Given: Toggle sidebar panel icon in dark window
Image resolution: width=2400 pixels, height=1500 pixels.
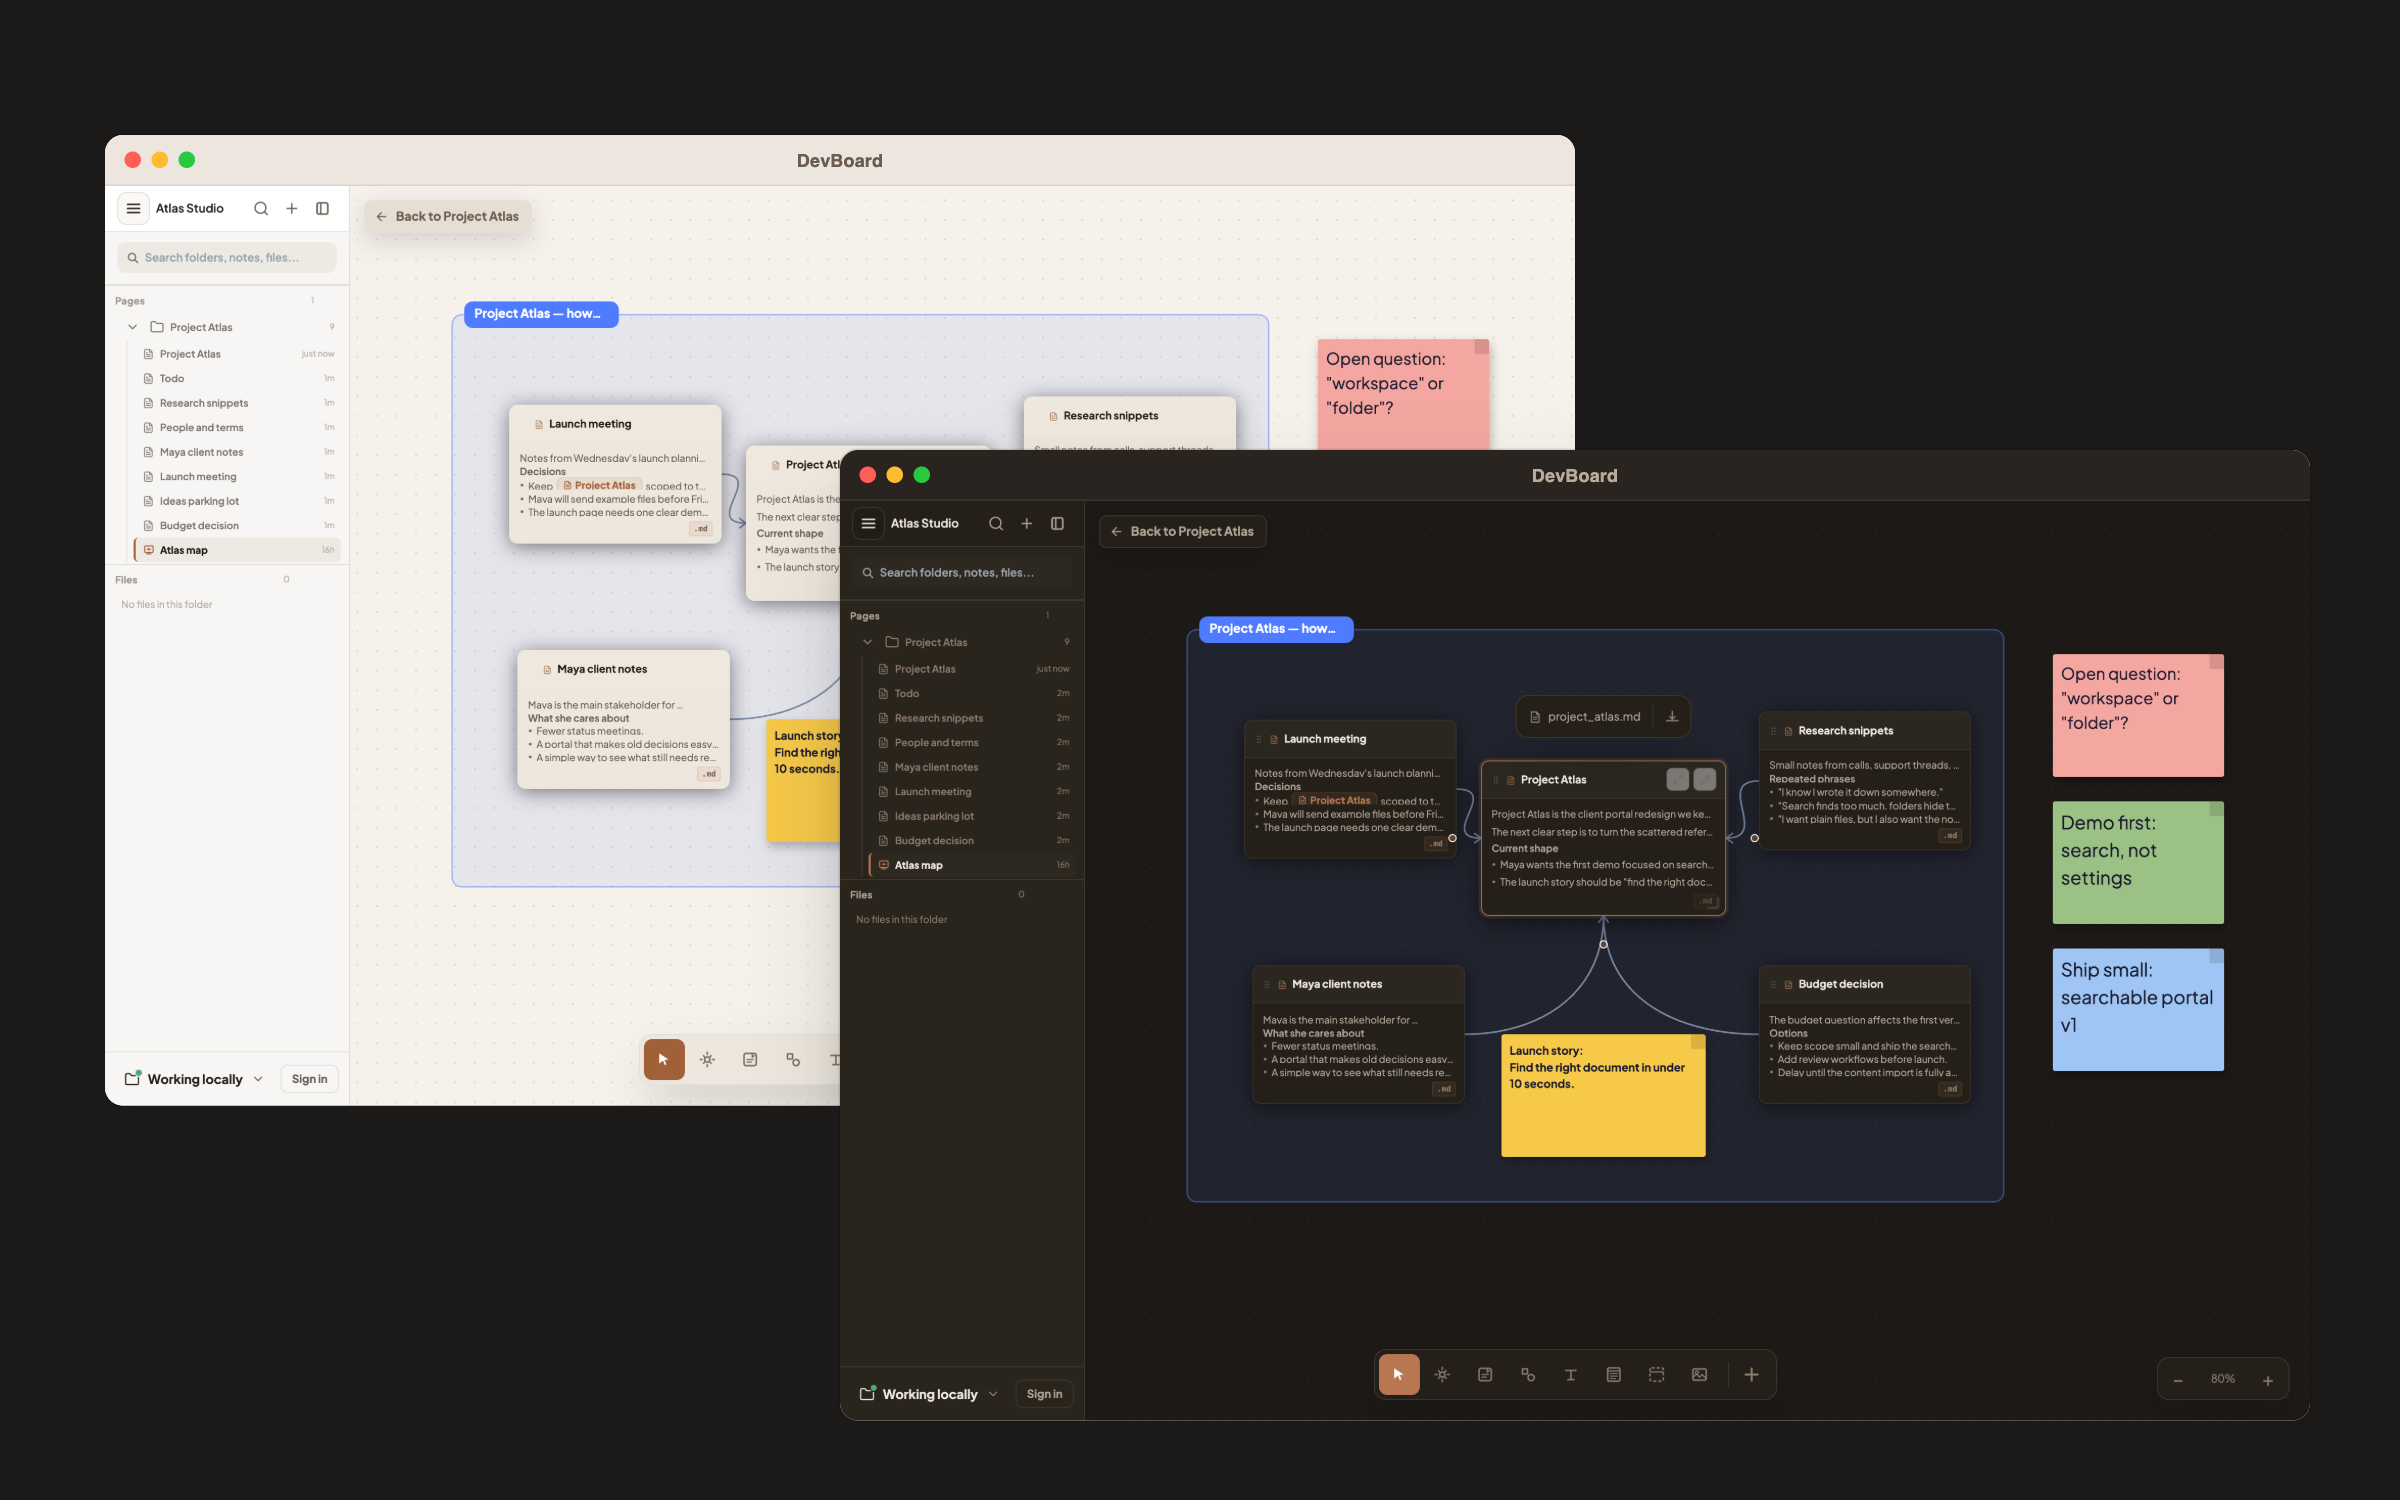Looking at the screenshot, I should 1057,523.
